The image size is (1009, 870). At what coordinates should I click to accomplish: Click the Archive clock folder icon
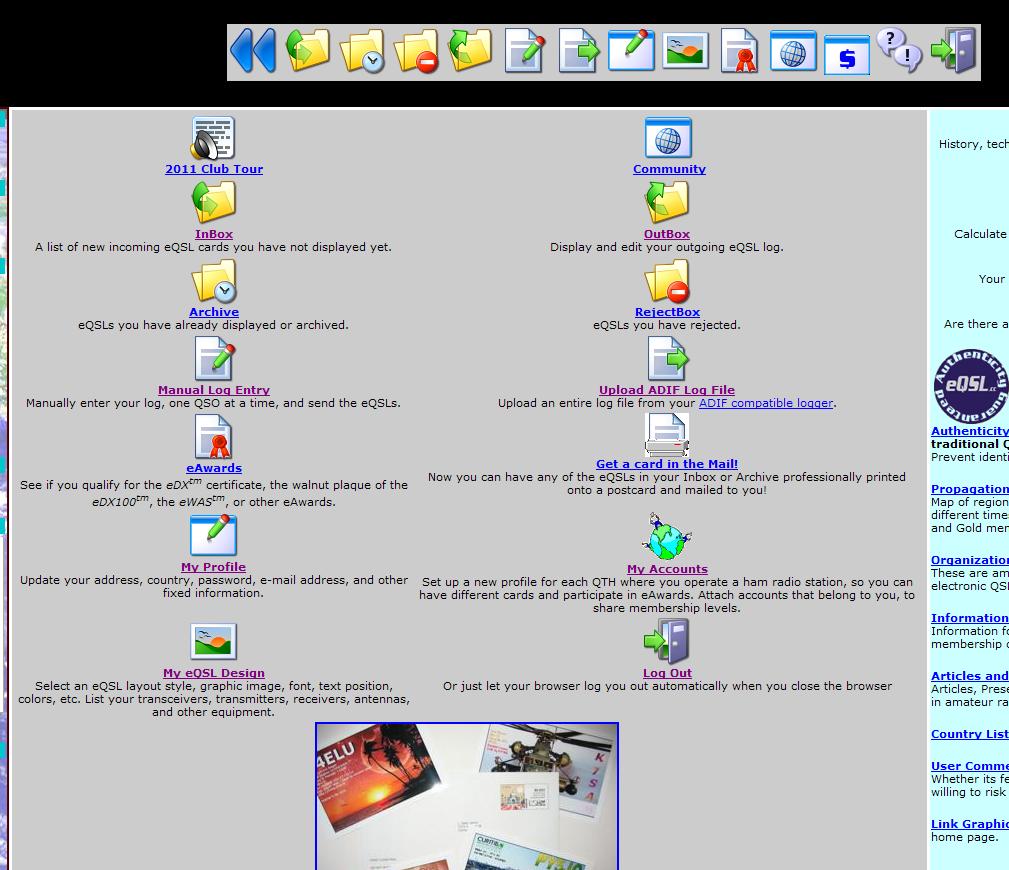pos(214,281)
